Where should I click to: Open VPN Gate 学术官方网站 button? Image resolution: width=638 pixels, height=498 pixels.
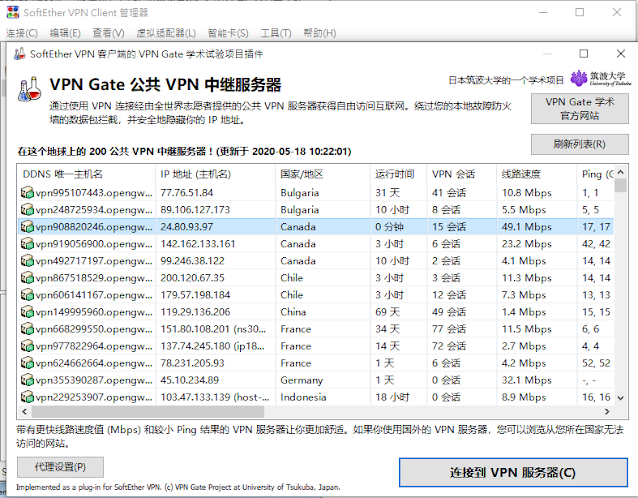[579, 109]
